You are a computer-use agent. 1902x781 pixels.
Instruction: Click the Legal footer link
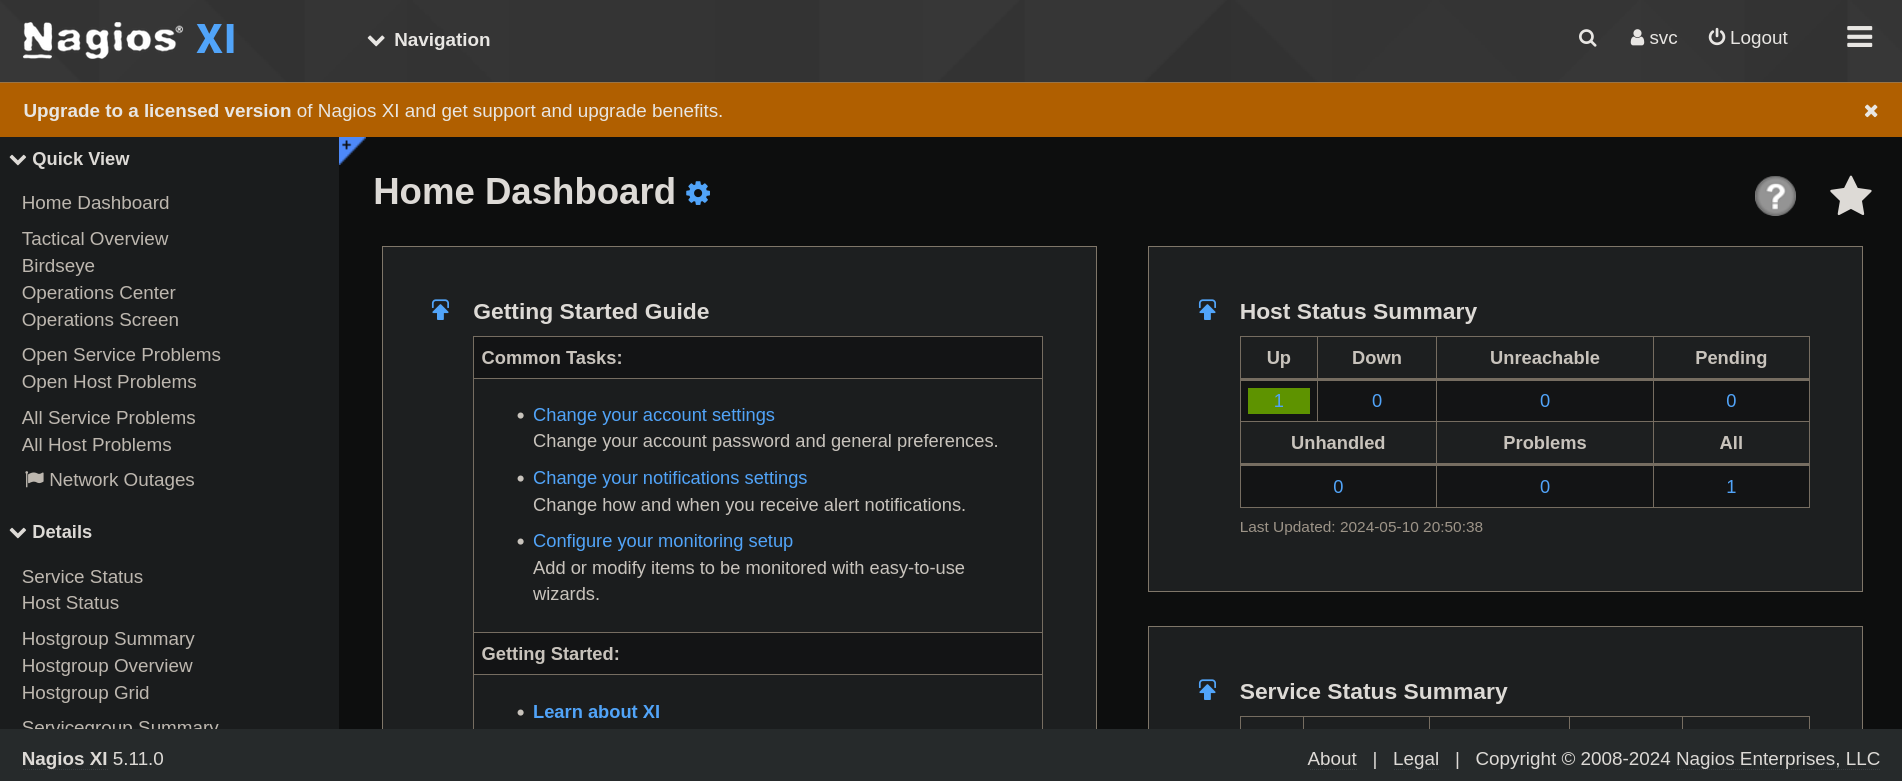1416,759
